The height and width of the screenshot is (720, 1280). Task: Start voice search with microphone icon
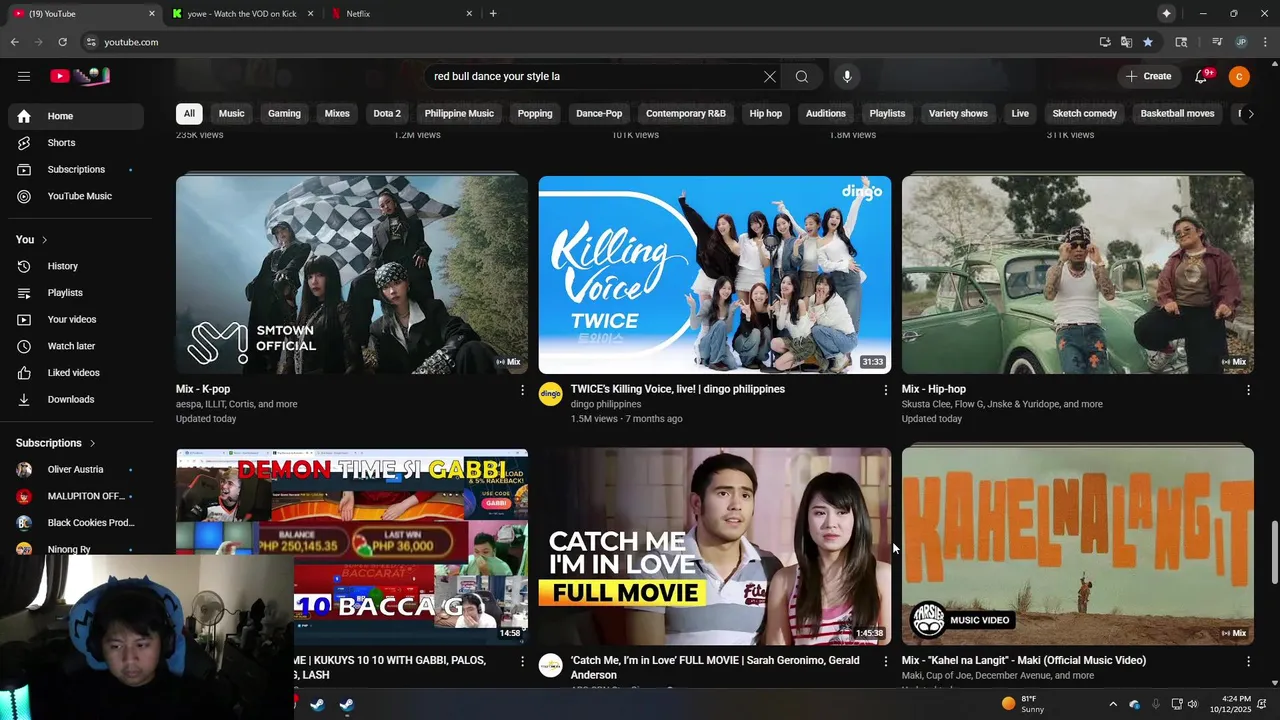(x=847, y=76)
